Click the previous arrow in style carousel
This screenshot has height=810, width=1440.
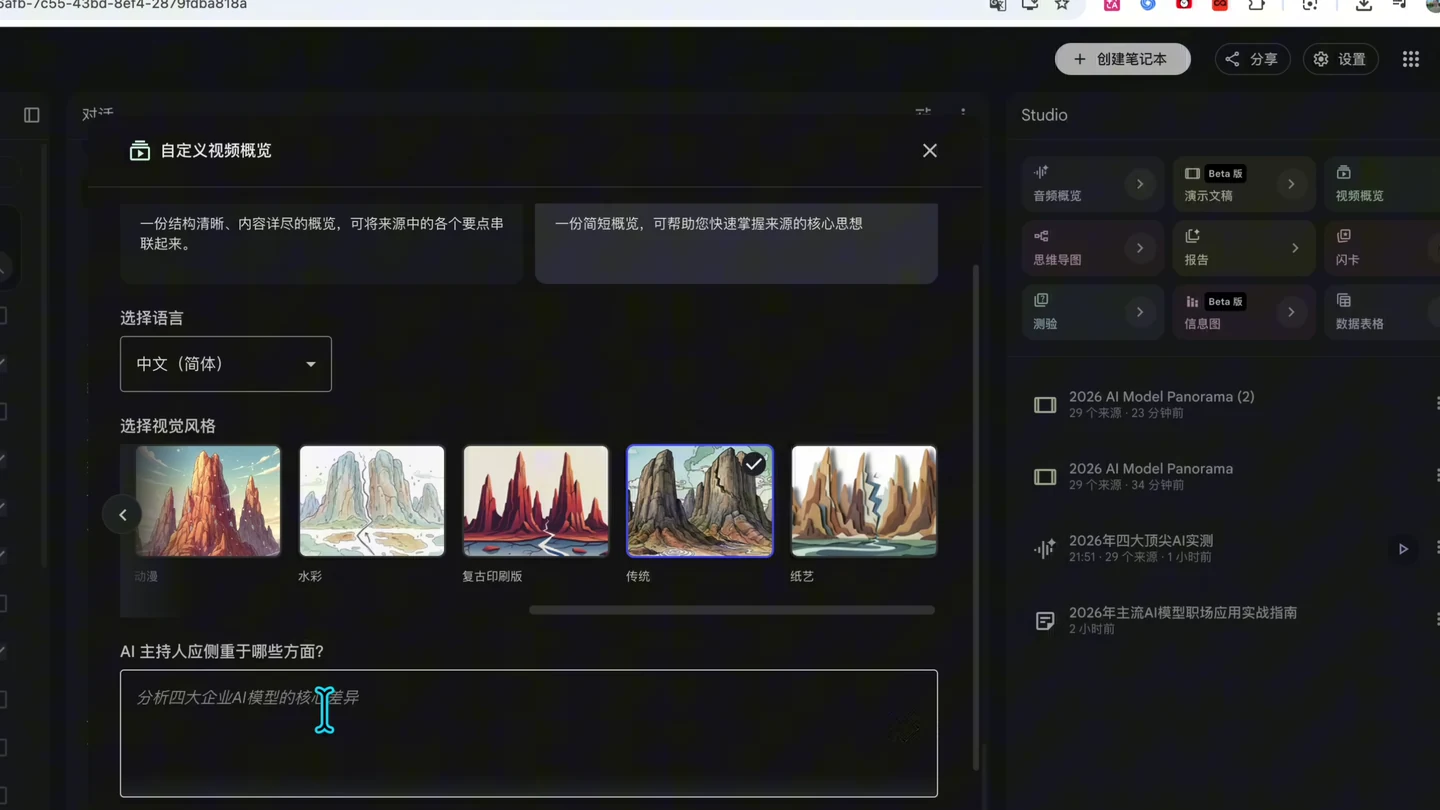123,515
